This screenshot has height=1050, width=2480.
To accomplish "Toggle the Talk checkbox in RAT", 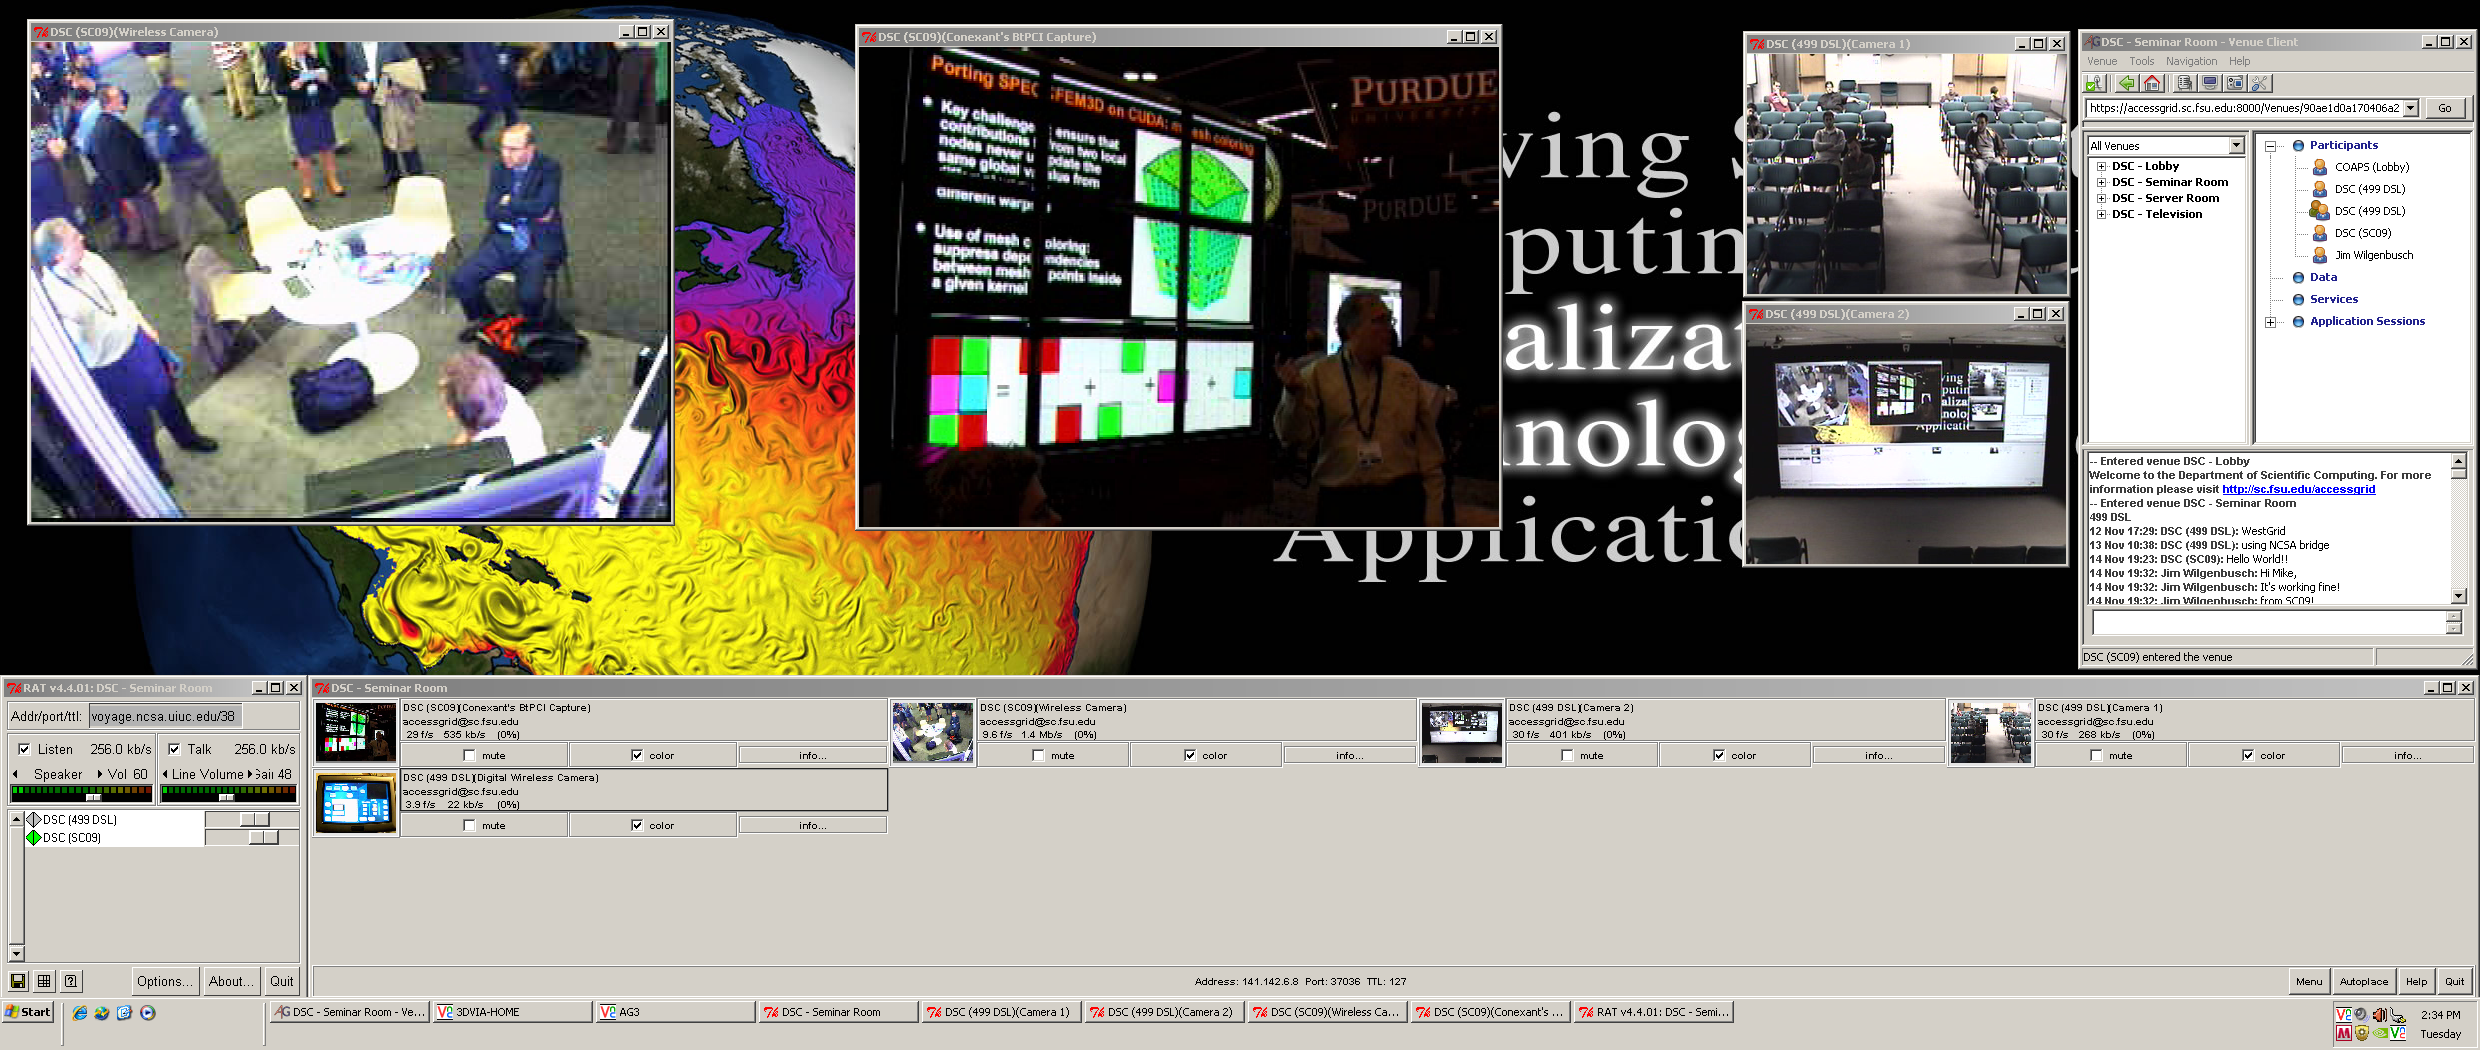I will point(174,749).
